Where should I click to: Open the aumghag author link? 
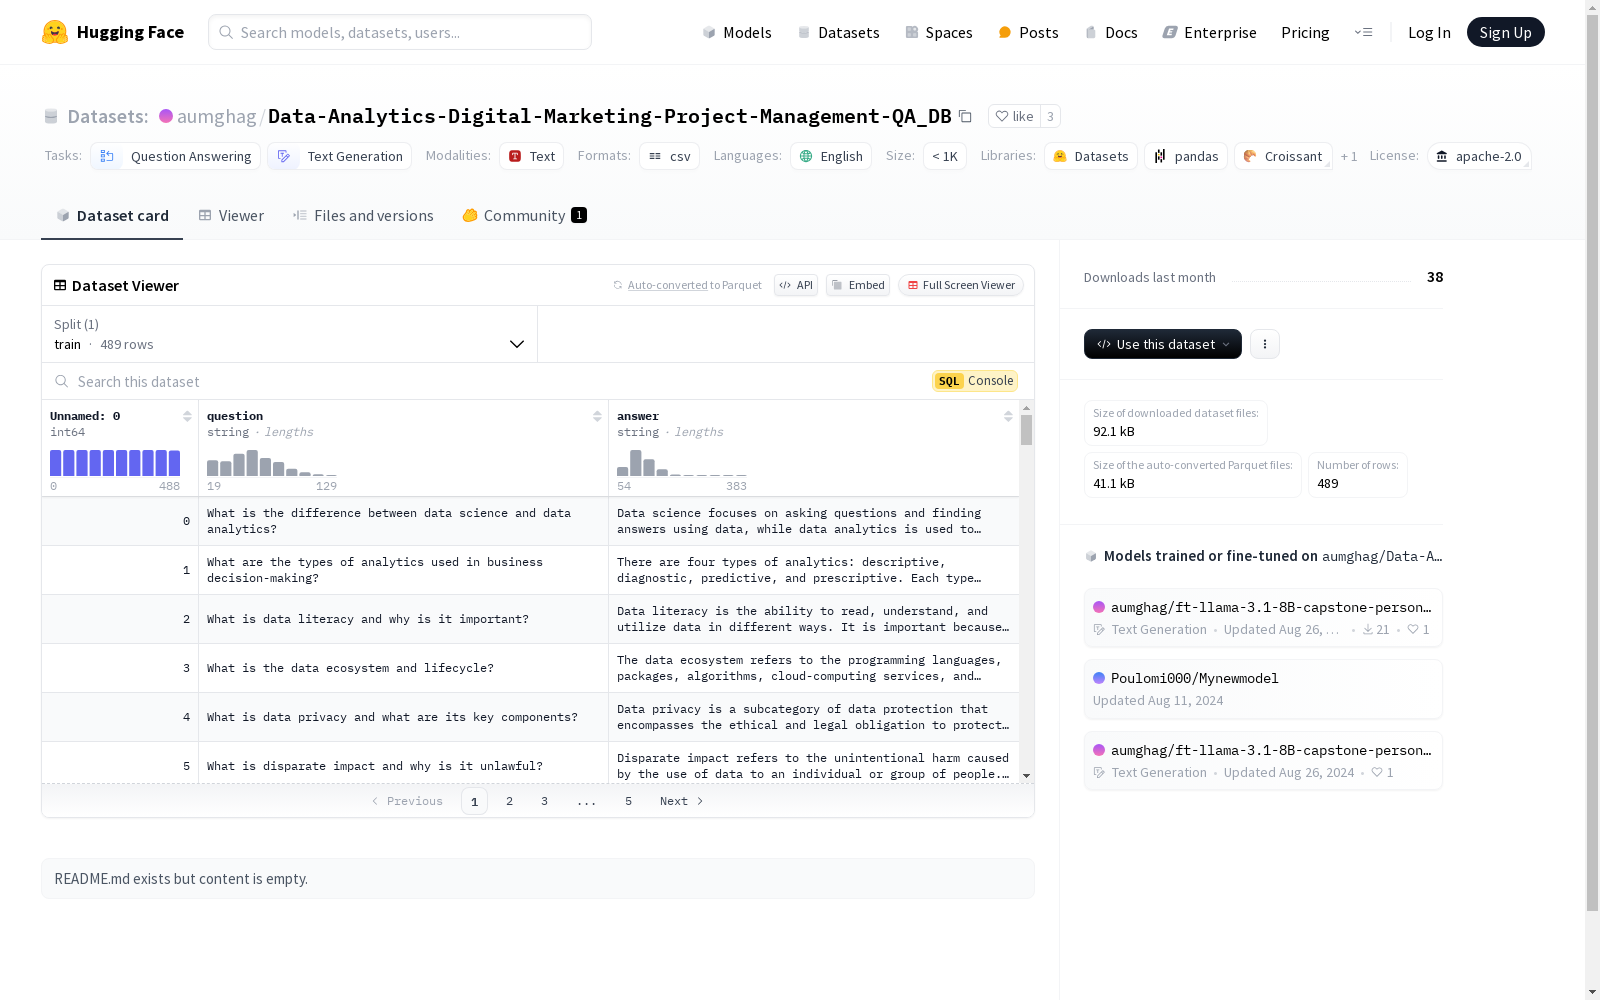pyautogui.click(x=216, y=116)
